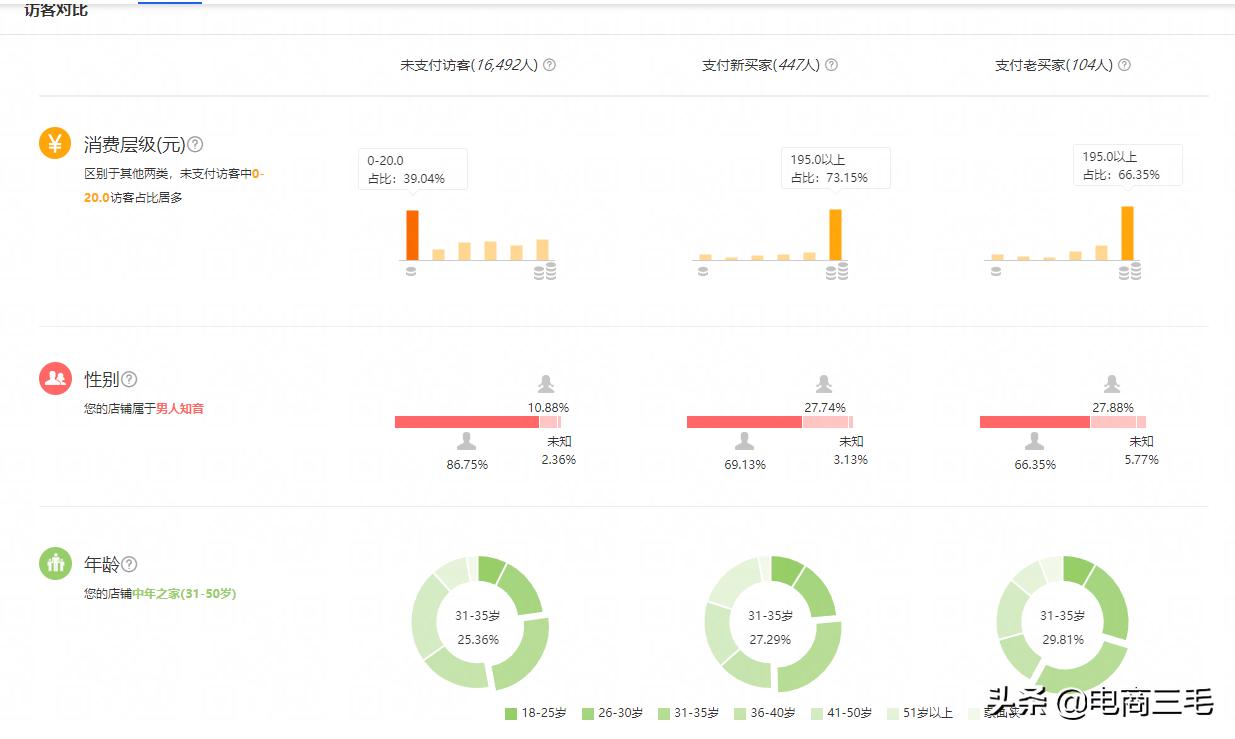Click single coin icon under 支付新买家 chart

click(x=703, y=272)
